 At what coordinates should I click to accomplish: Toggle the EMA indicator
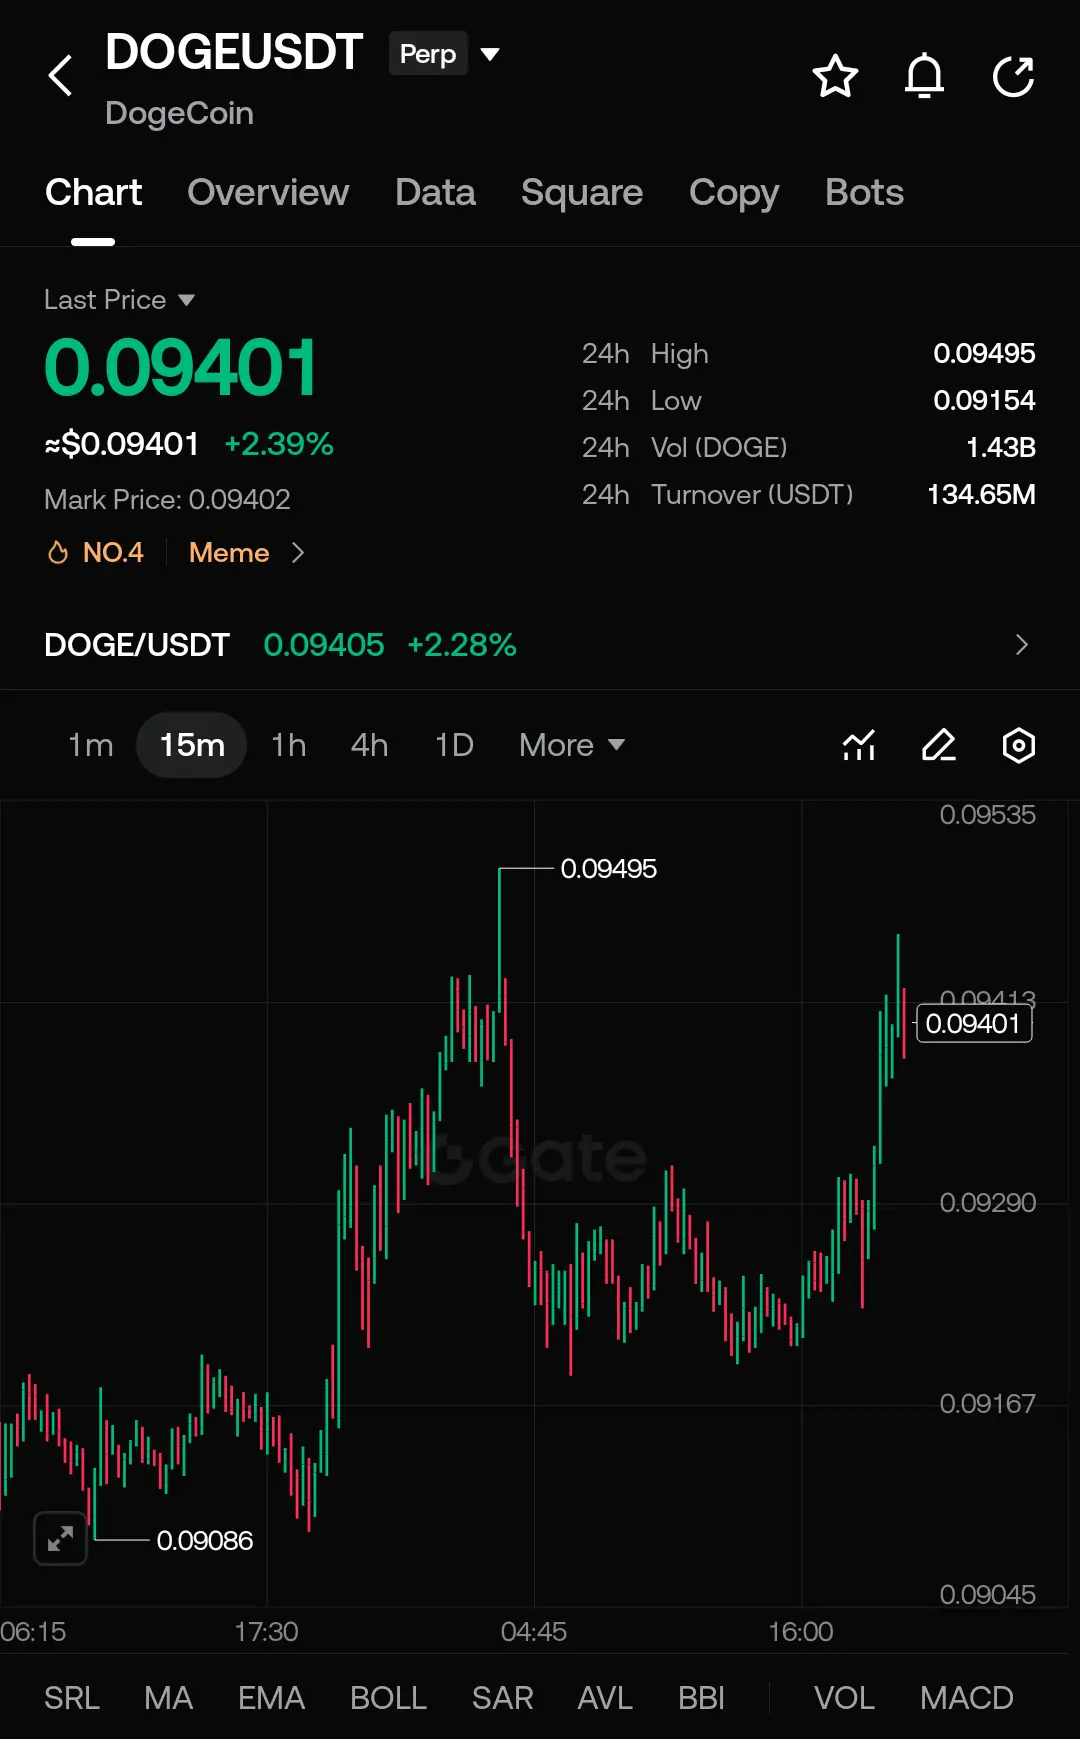coord(271,1698)
